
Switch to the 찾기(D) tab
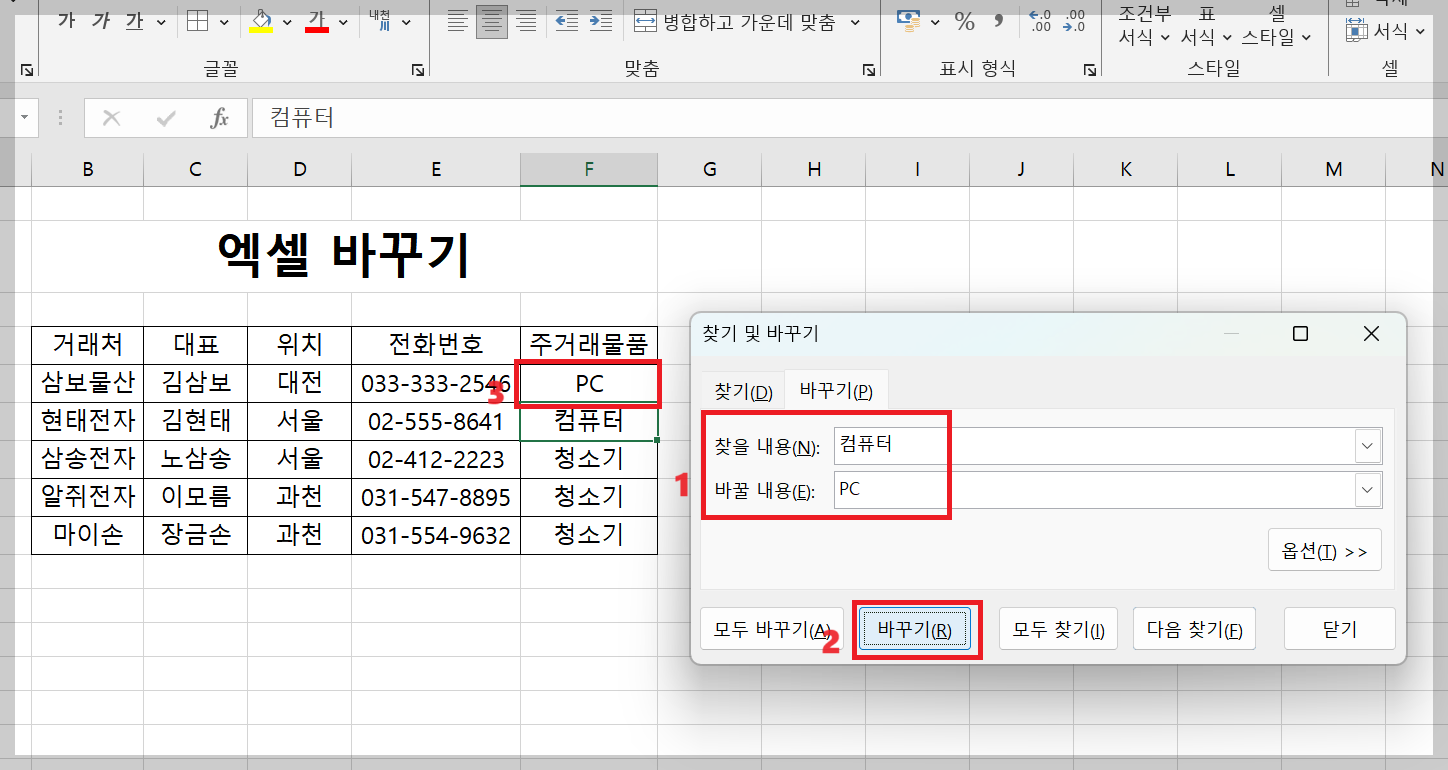tap(742, 390)
